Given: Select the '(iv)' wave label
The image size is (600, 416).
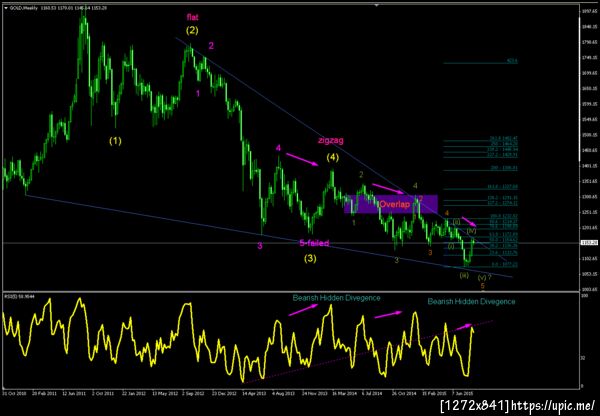Looking at the screenshot, I should point(471,231).
